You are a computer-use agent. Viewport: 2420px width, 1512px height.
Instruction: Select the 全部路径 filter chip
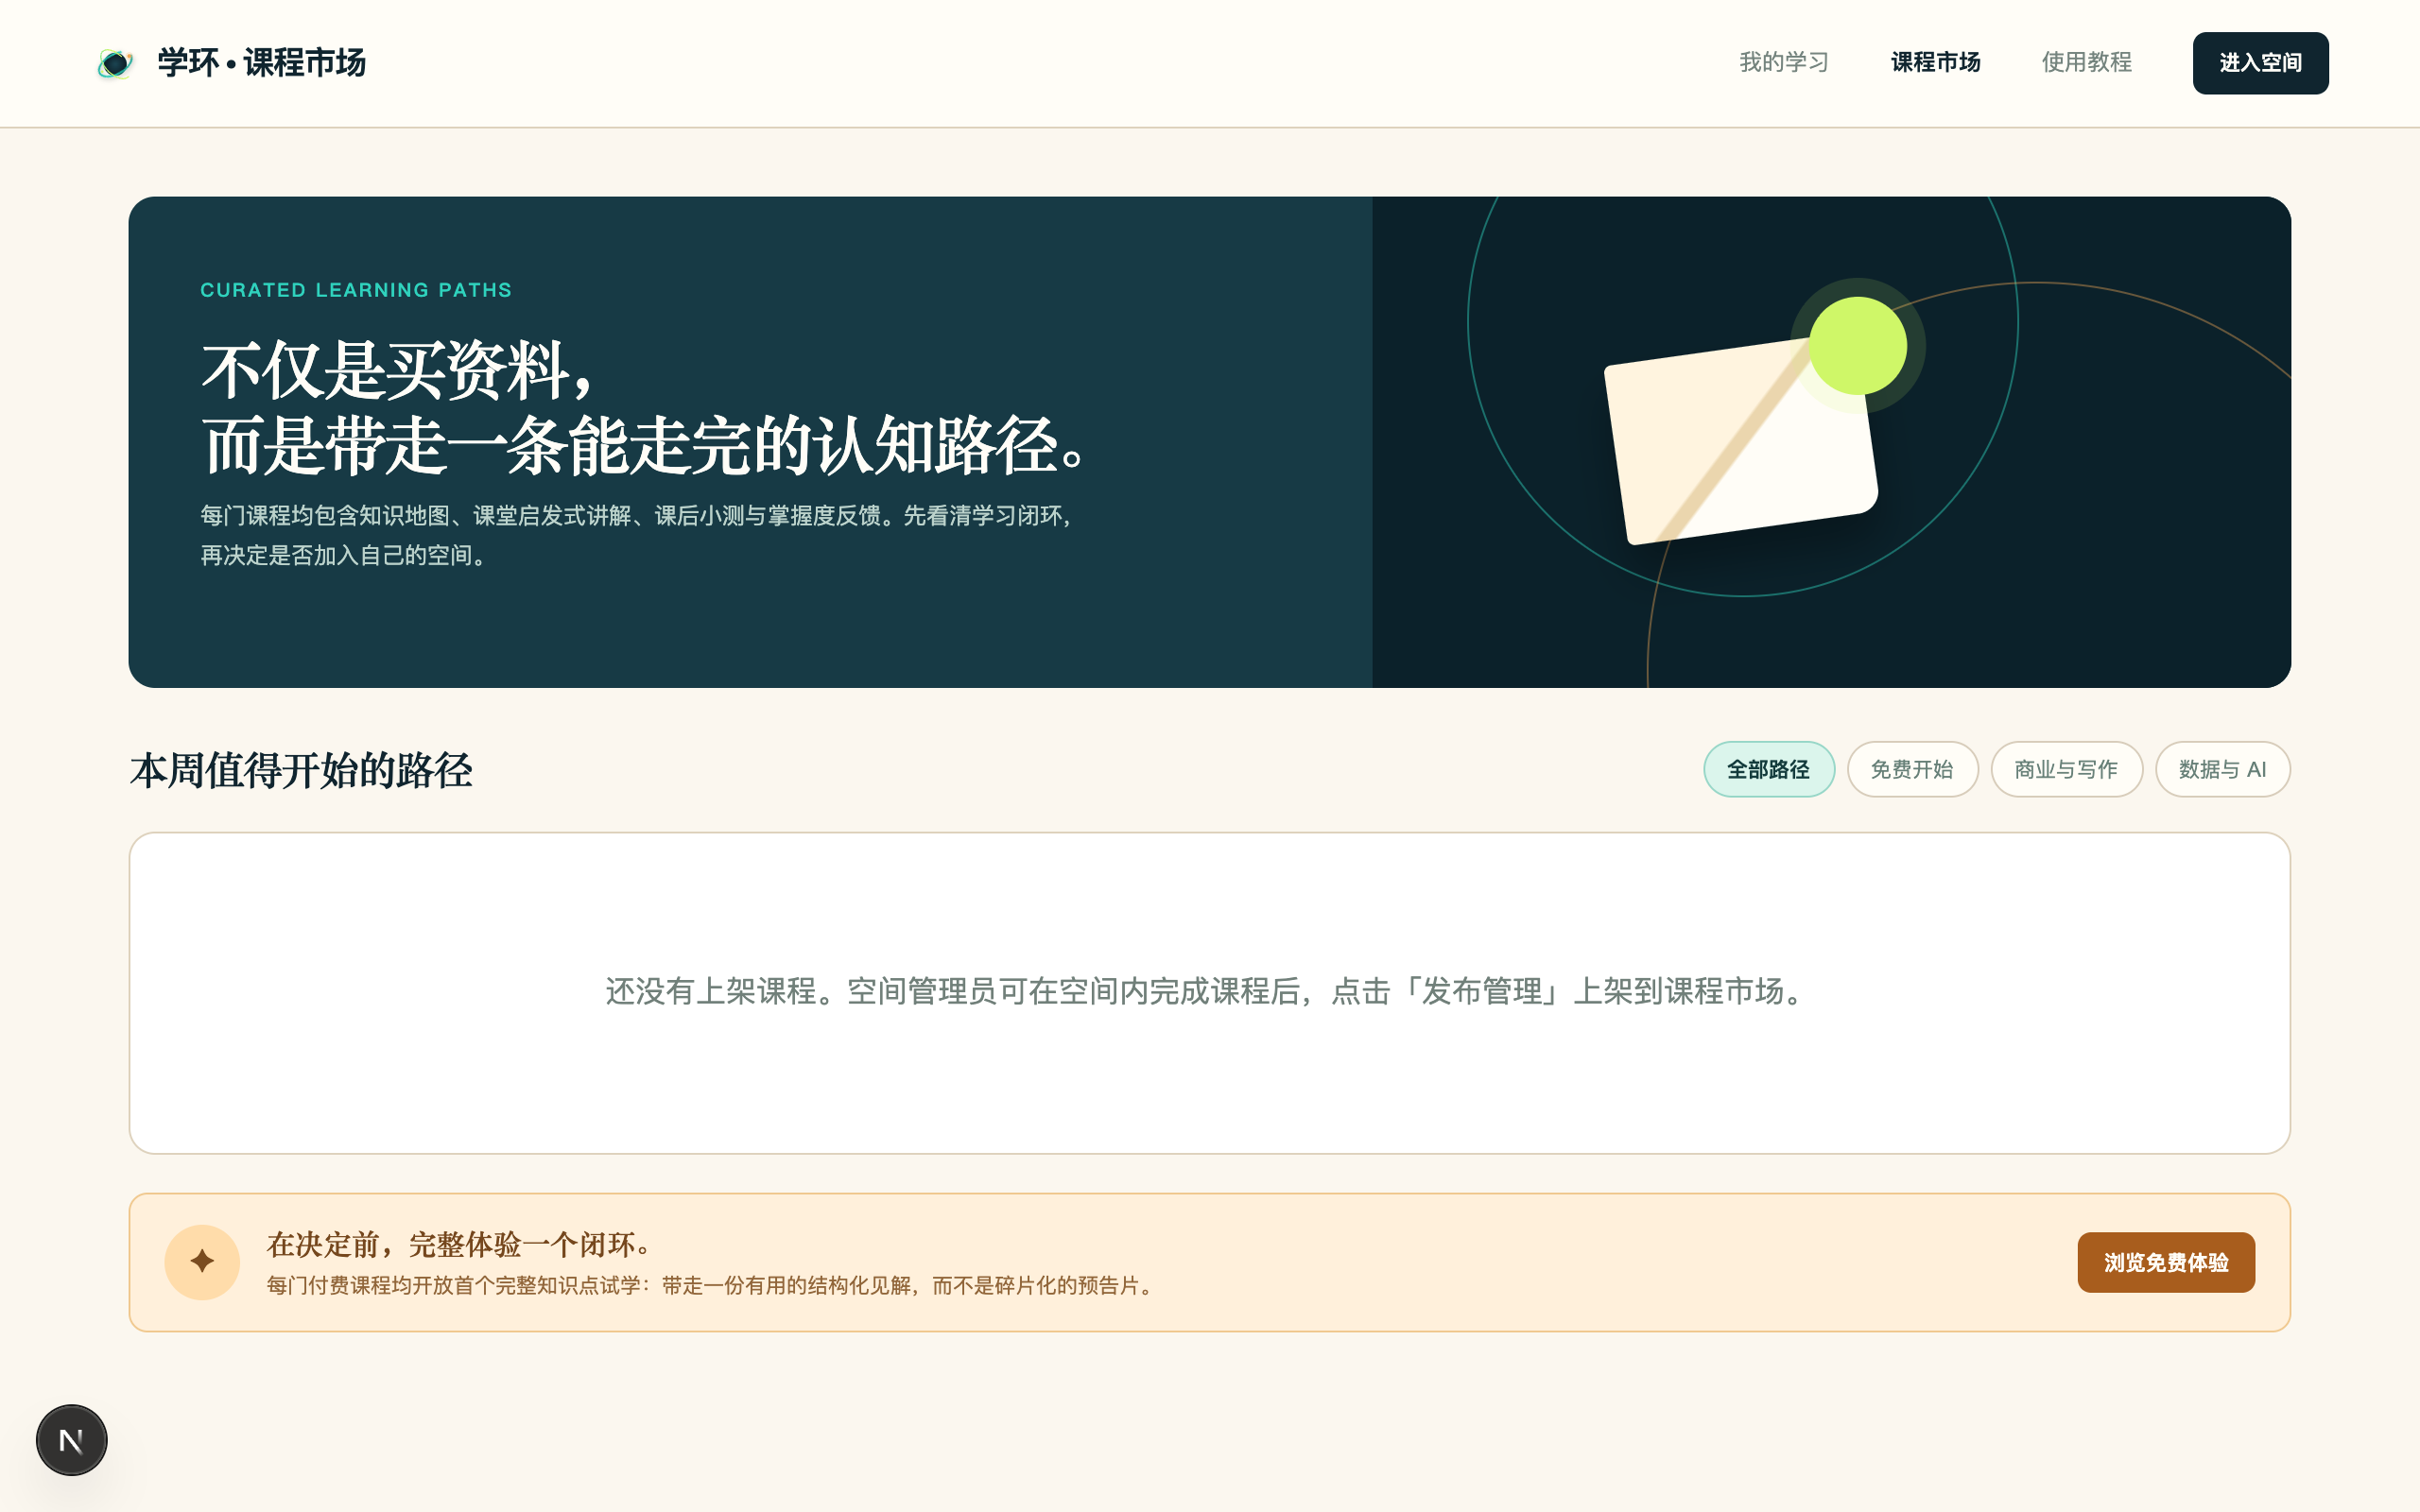coord(1769,769)
